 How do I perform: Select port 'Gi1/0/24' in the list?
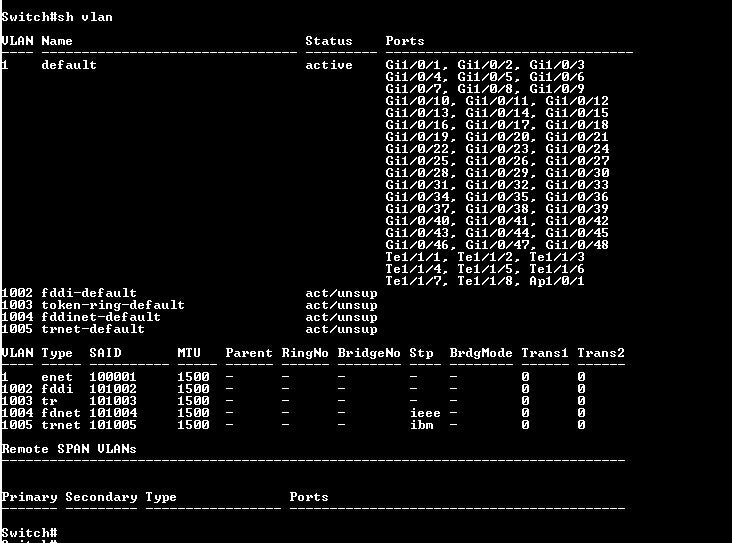pyautogui.click(x=577, y=149)
